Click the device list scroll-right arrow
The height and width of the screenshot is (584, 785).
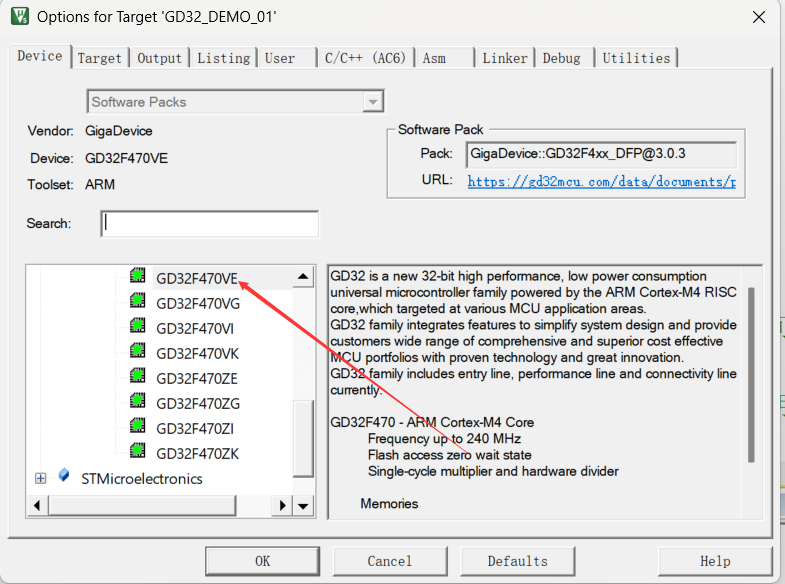coord(282,506)
